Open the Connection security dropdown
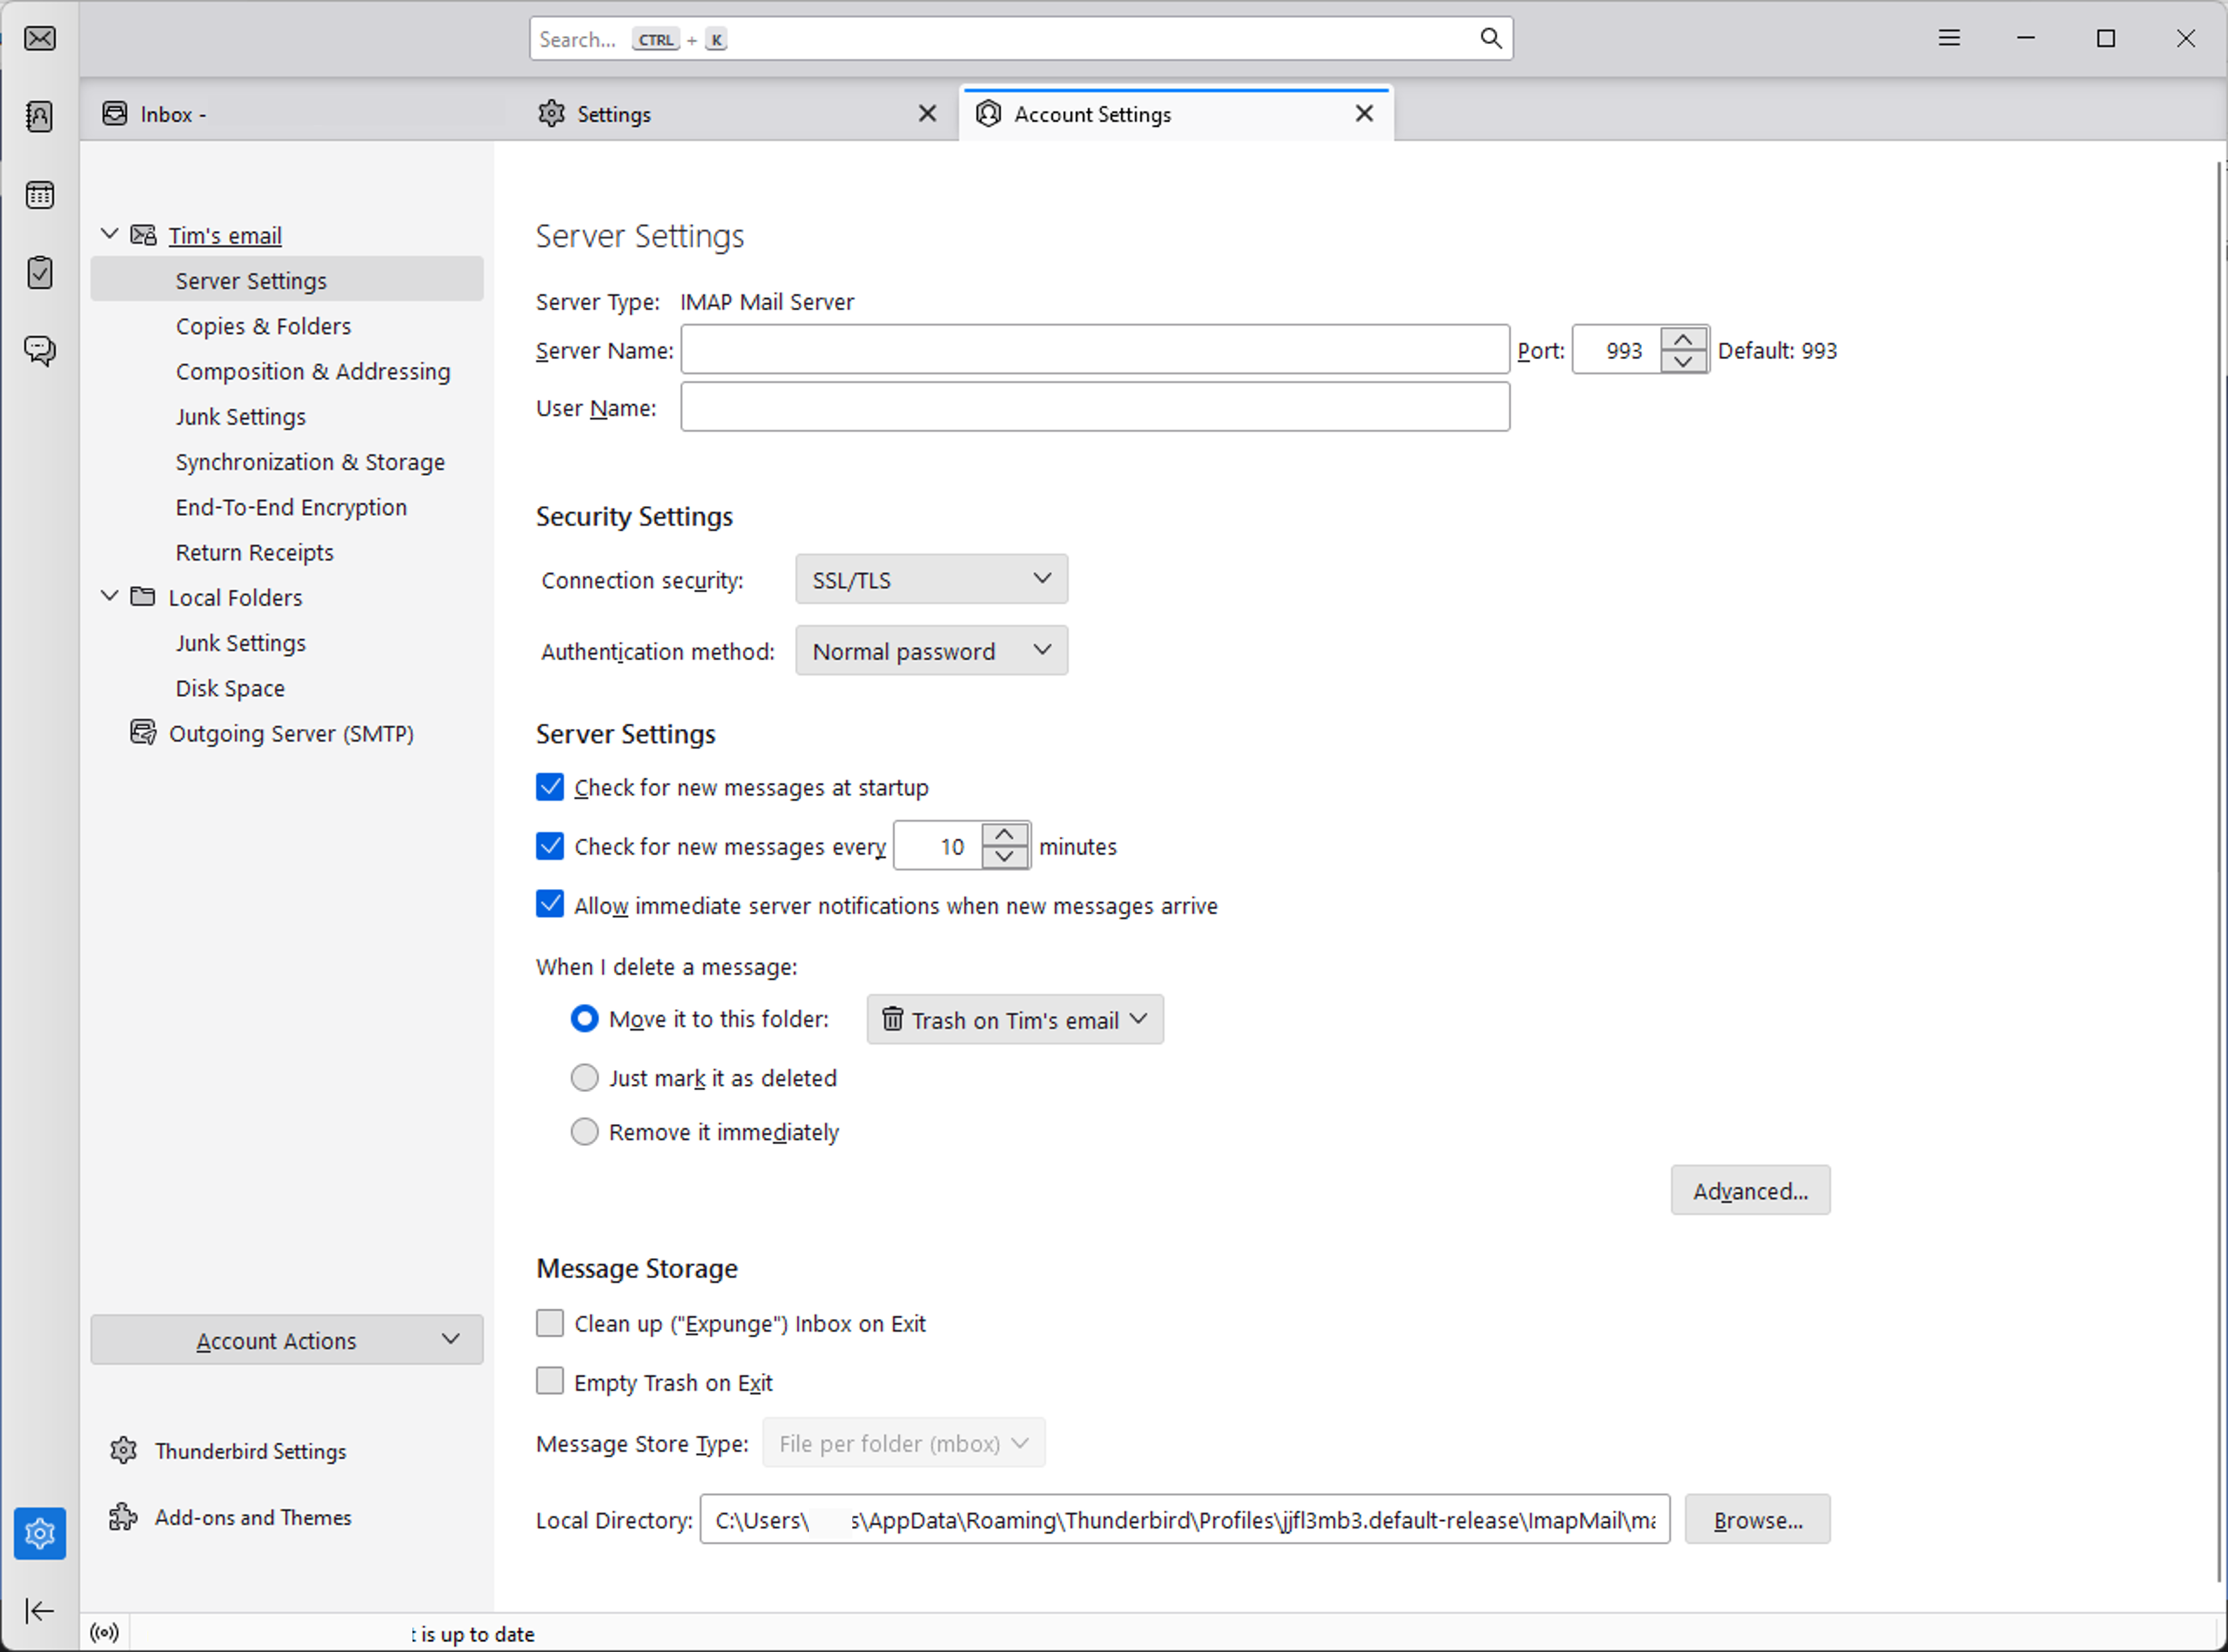 (931, 579)
